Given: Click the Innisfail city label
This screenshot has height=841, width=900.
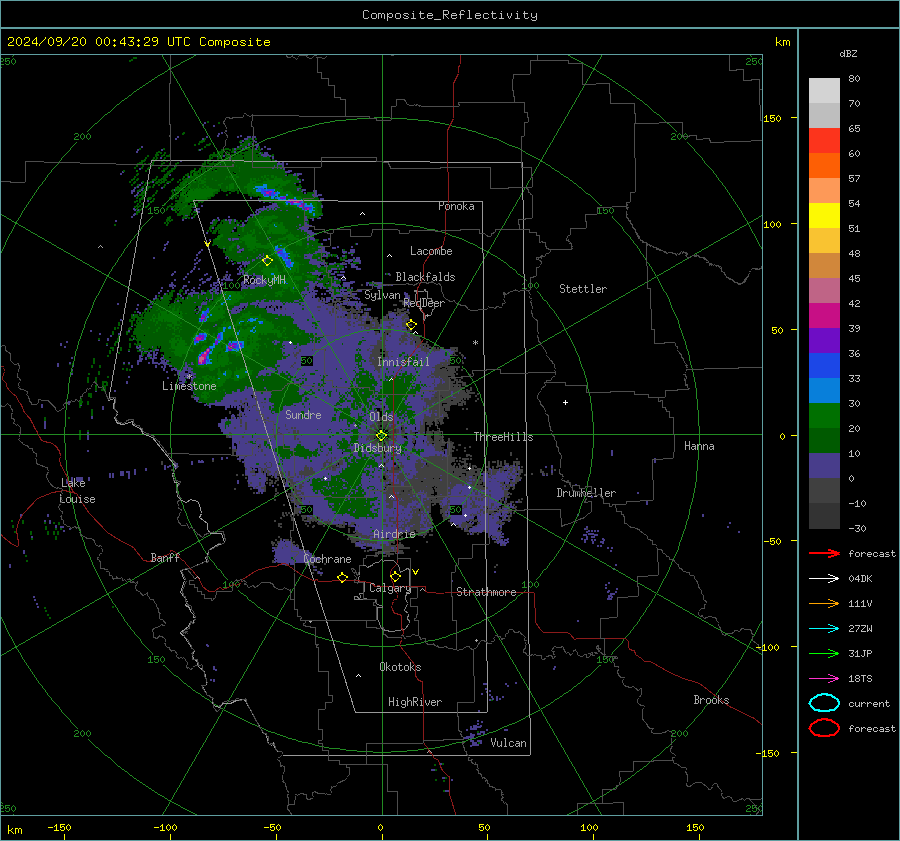Looking at the screenshot, I should click(403, 362).
